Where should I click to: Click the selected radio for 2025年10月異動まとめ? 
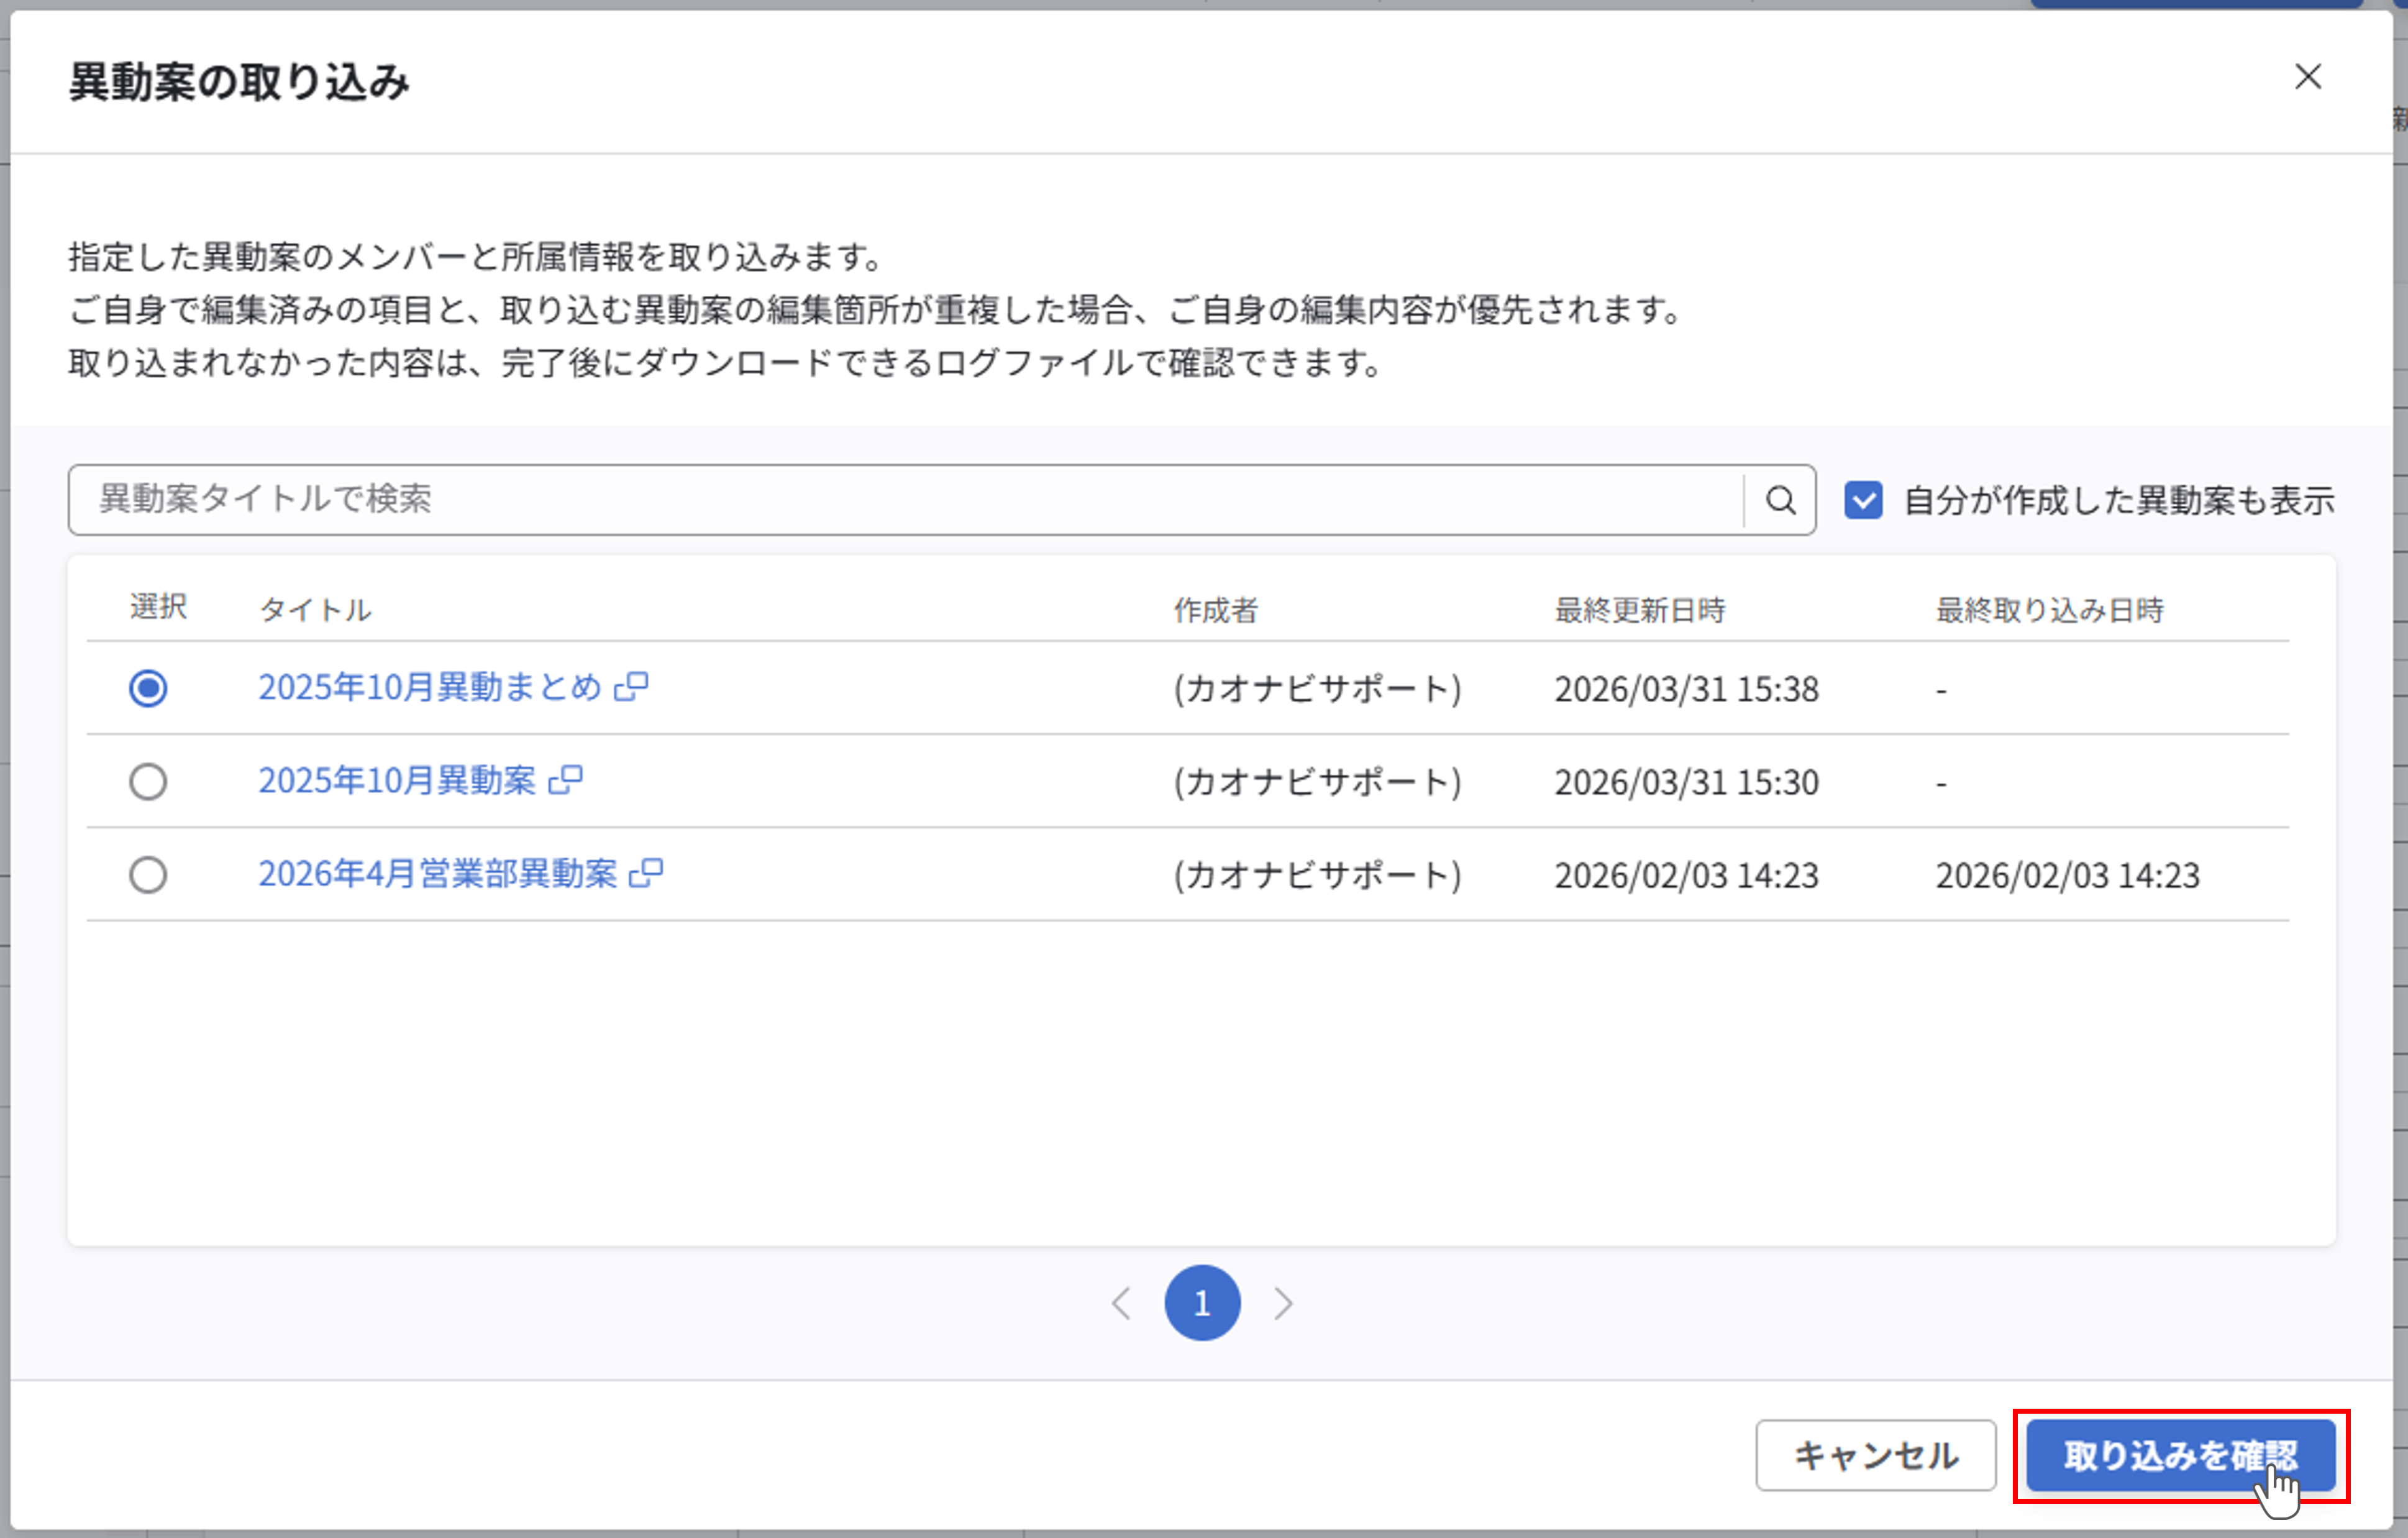(148, 688)
